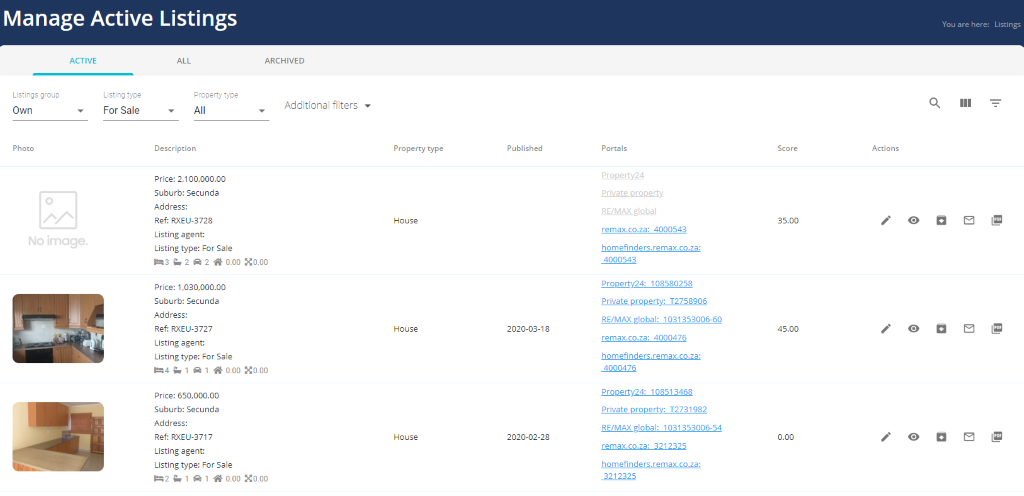The image size is (1024, 496).
Task: Switch to the ACTIVE tab
Action: tap(83, 61)
